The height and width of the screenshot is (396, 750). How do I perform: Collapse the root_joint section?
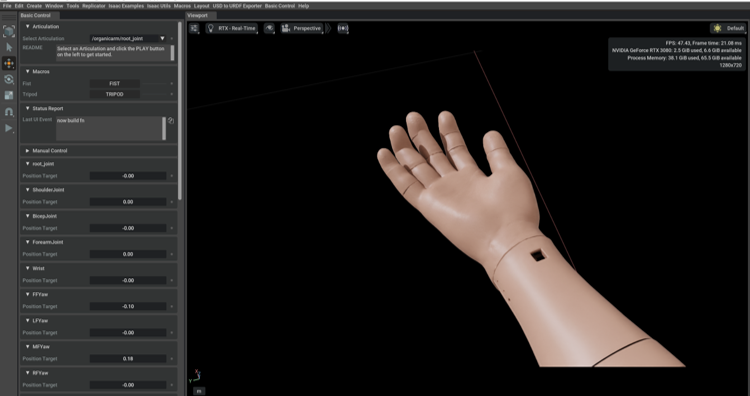[x=28, y=164]
